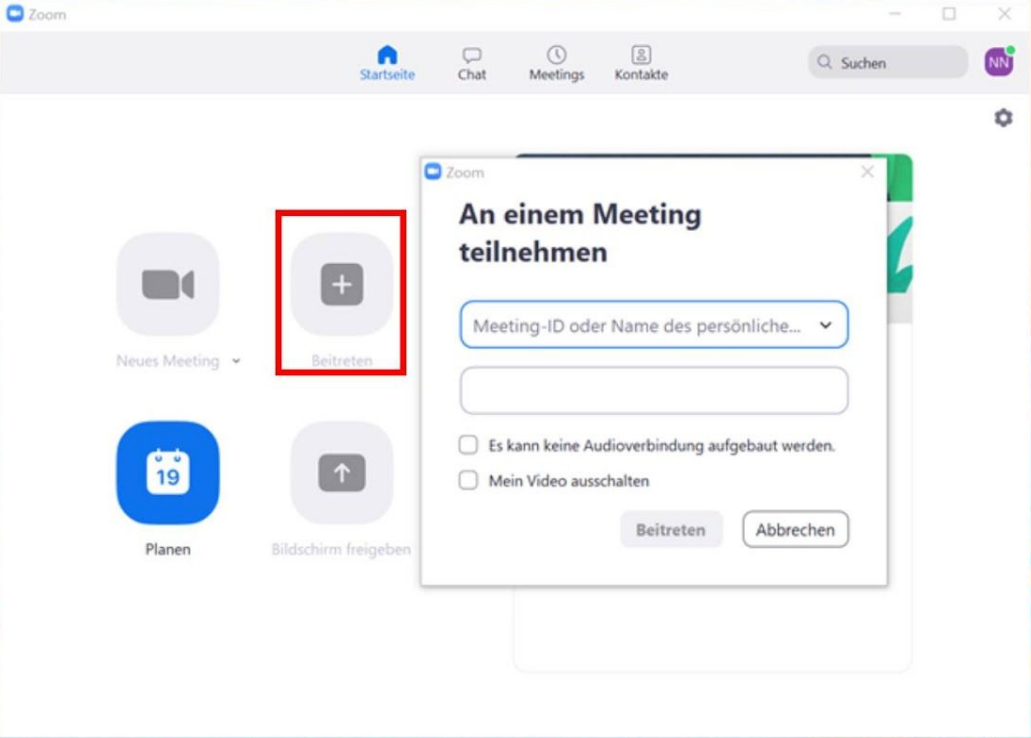Screen dimensions: 1031x738
Task: Click the NN profile avatar
Action: [998, 62]
